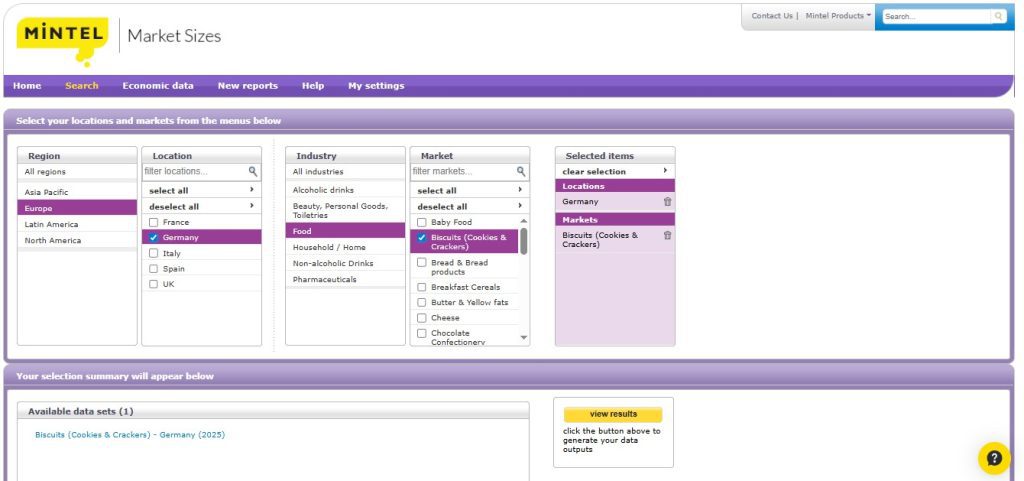Remove Germany using its trash icon
Screen dimensions: 1024x481
[x=667, y=202]
